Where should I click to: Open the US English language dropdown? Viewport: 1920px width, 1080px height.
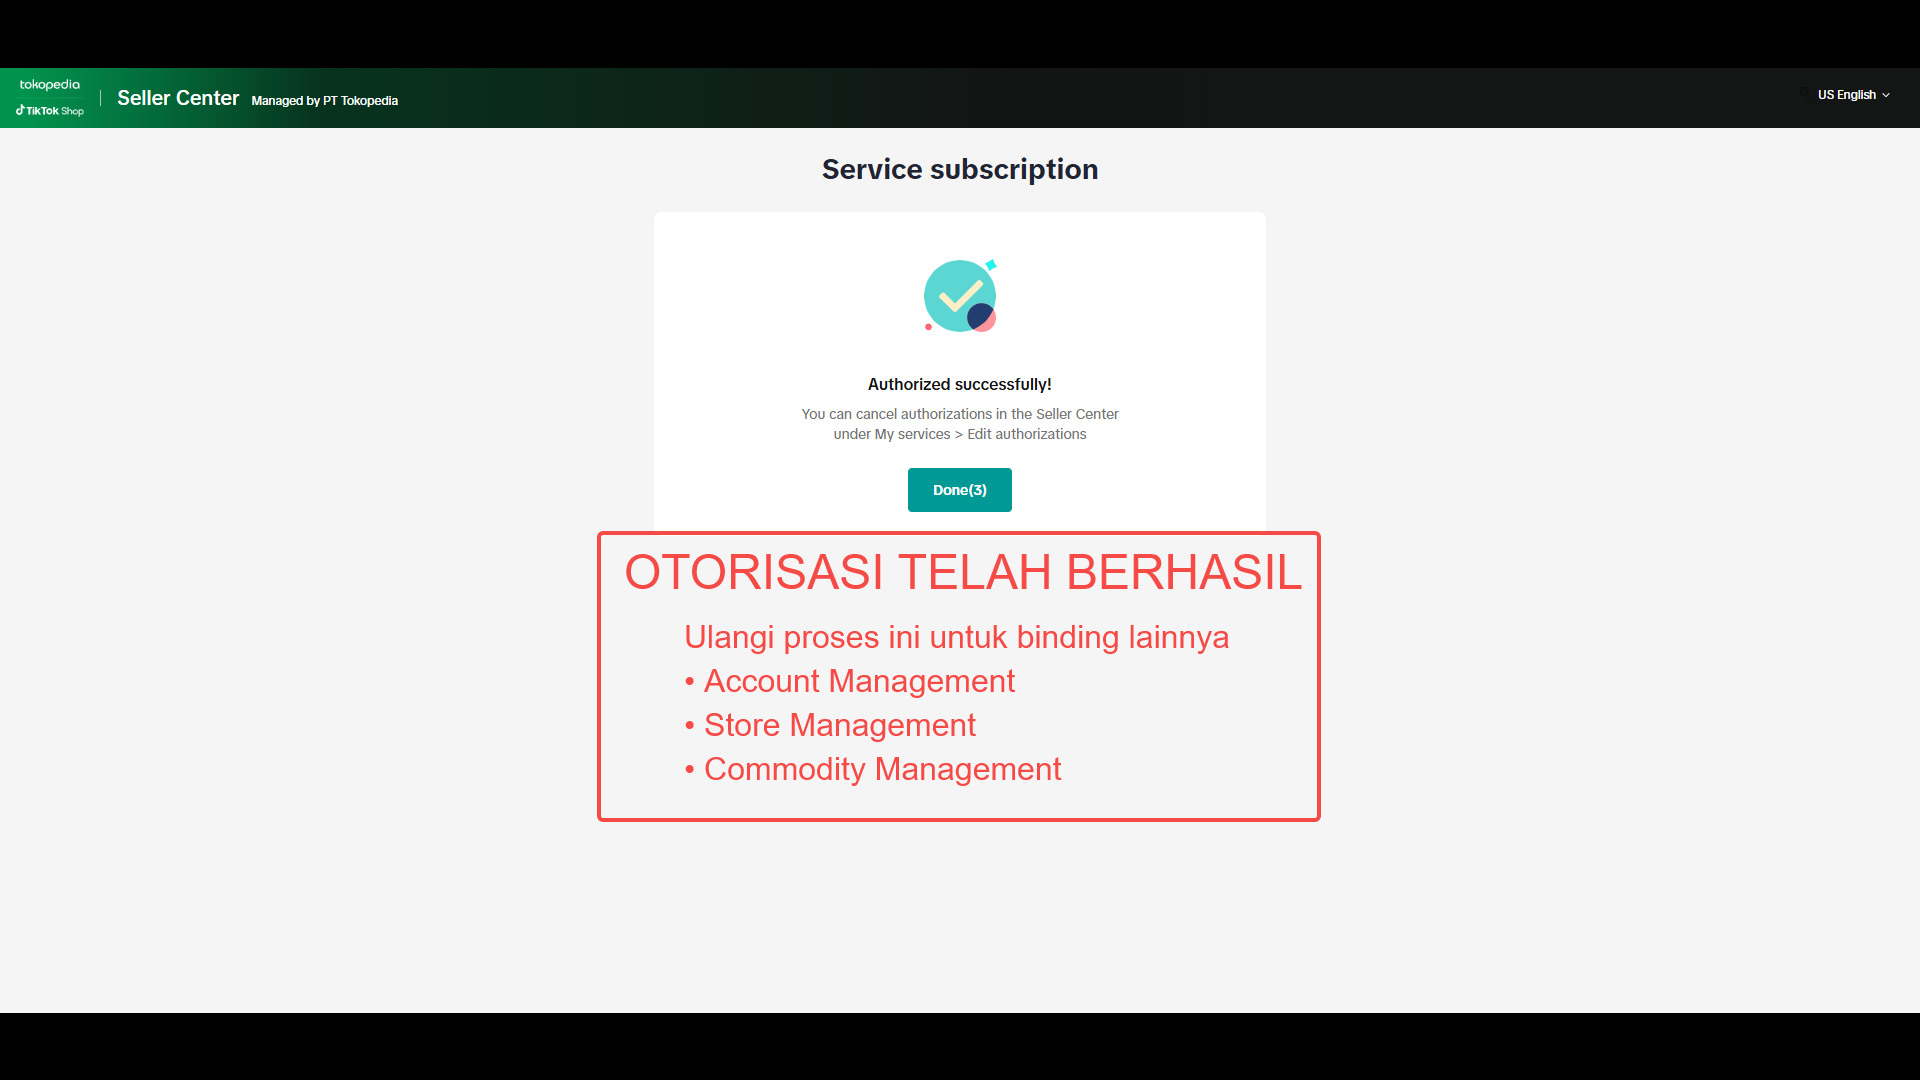(1846, 95)
